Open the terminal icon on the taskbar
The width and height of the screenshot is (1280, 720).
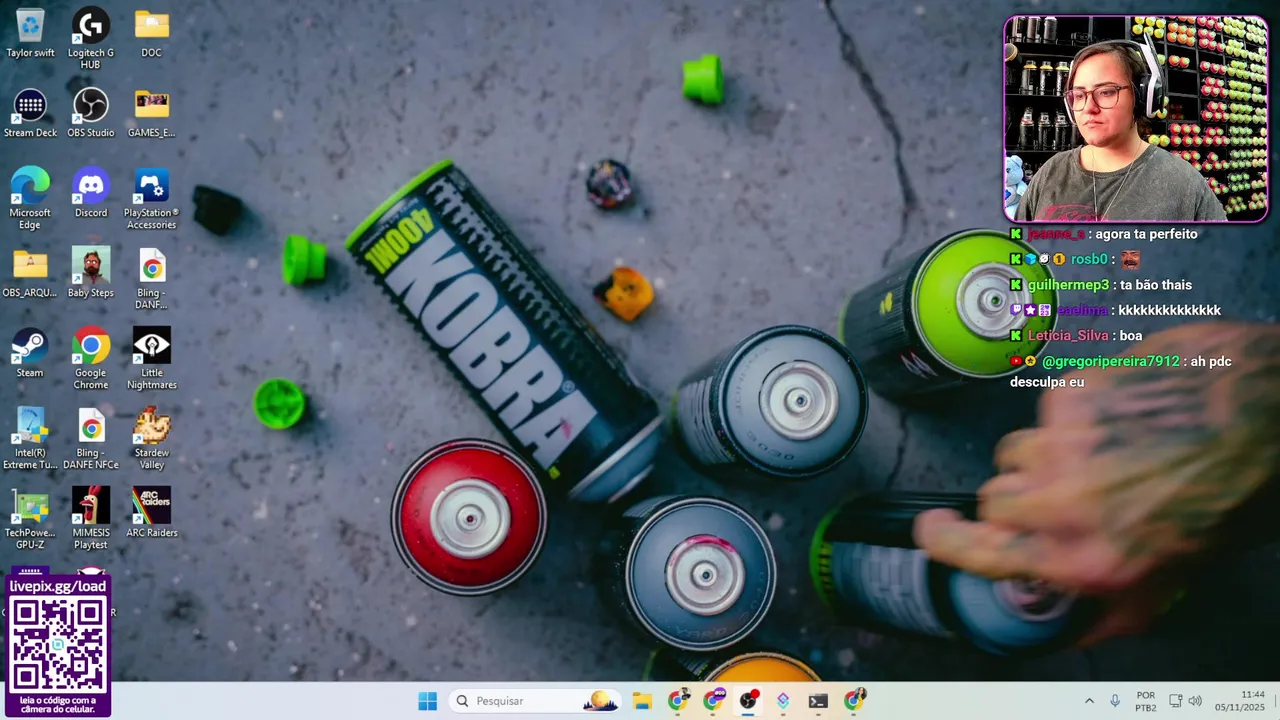tap(818, 701)
